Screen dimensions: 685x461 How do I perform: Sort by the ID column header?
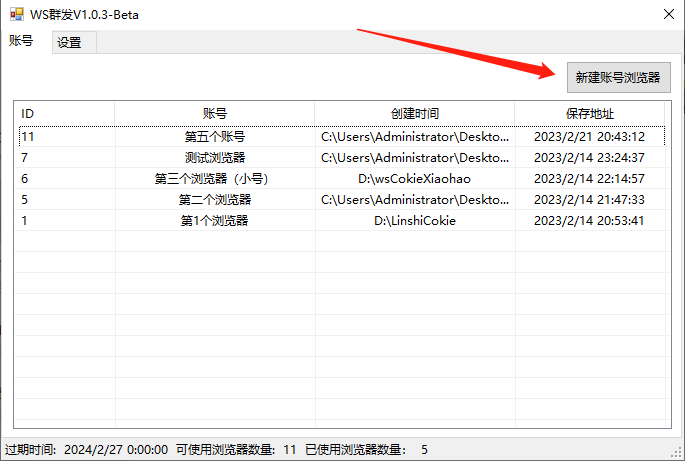coord(65,114)
